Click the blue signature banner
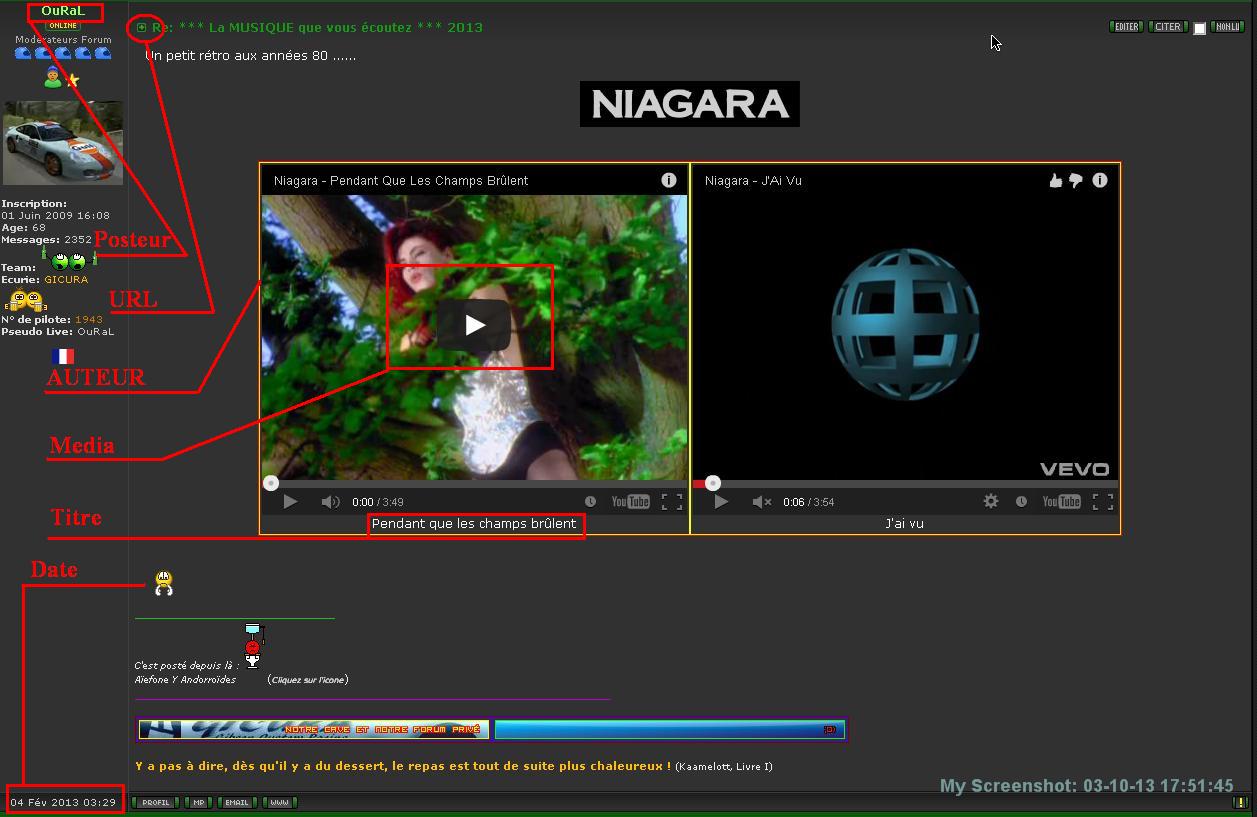The height and width of the screenshot is (817, 1257). (x=670, y=729)
